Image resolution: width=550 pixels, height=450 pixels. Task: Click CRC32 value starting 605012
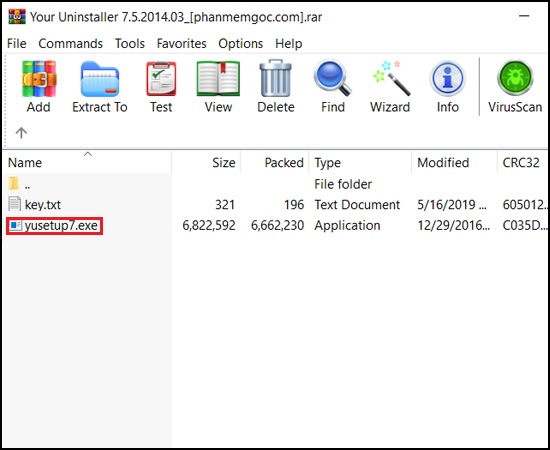(525, 204)
